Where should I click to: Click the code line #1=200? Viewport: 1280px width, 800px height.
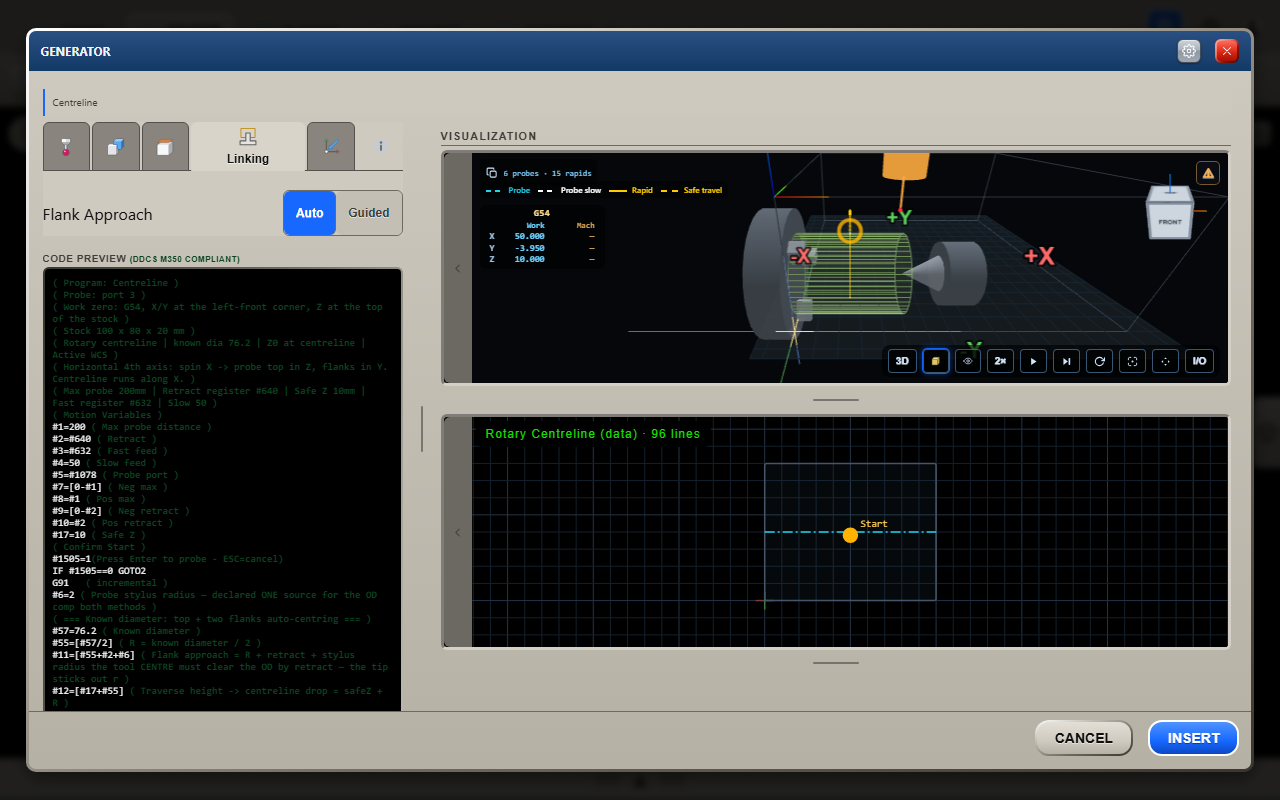click(132, 427)
